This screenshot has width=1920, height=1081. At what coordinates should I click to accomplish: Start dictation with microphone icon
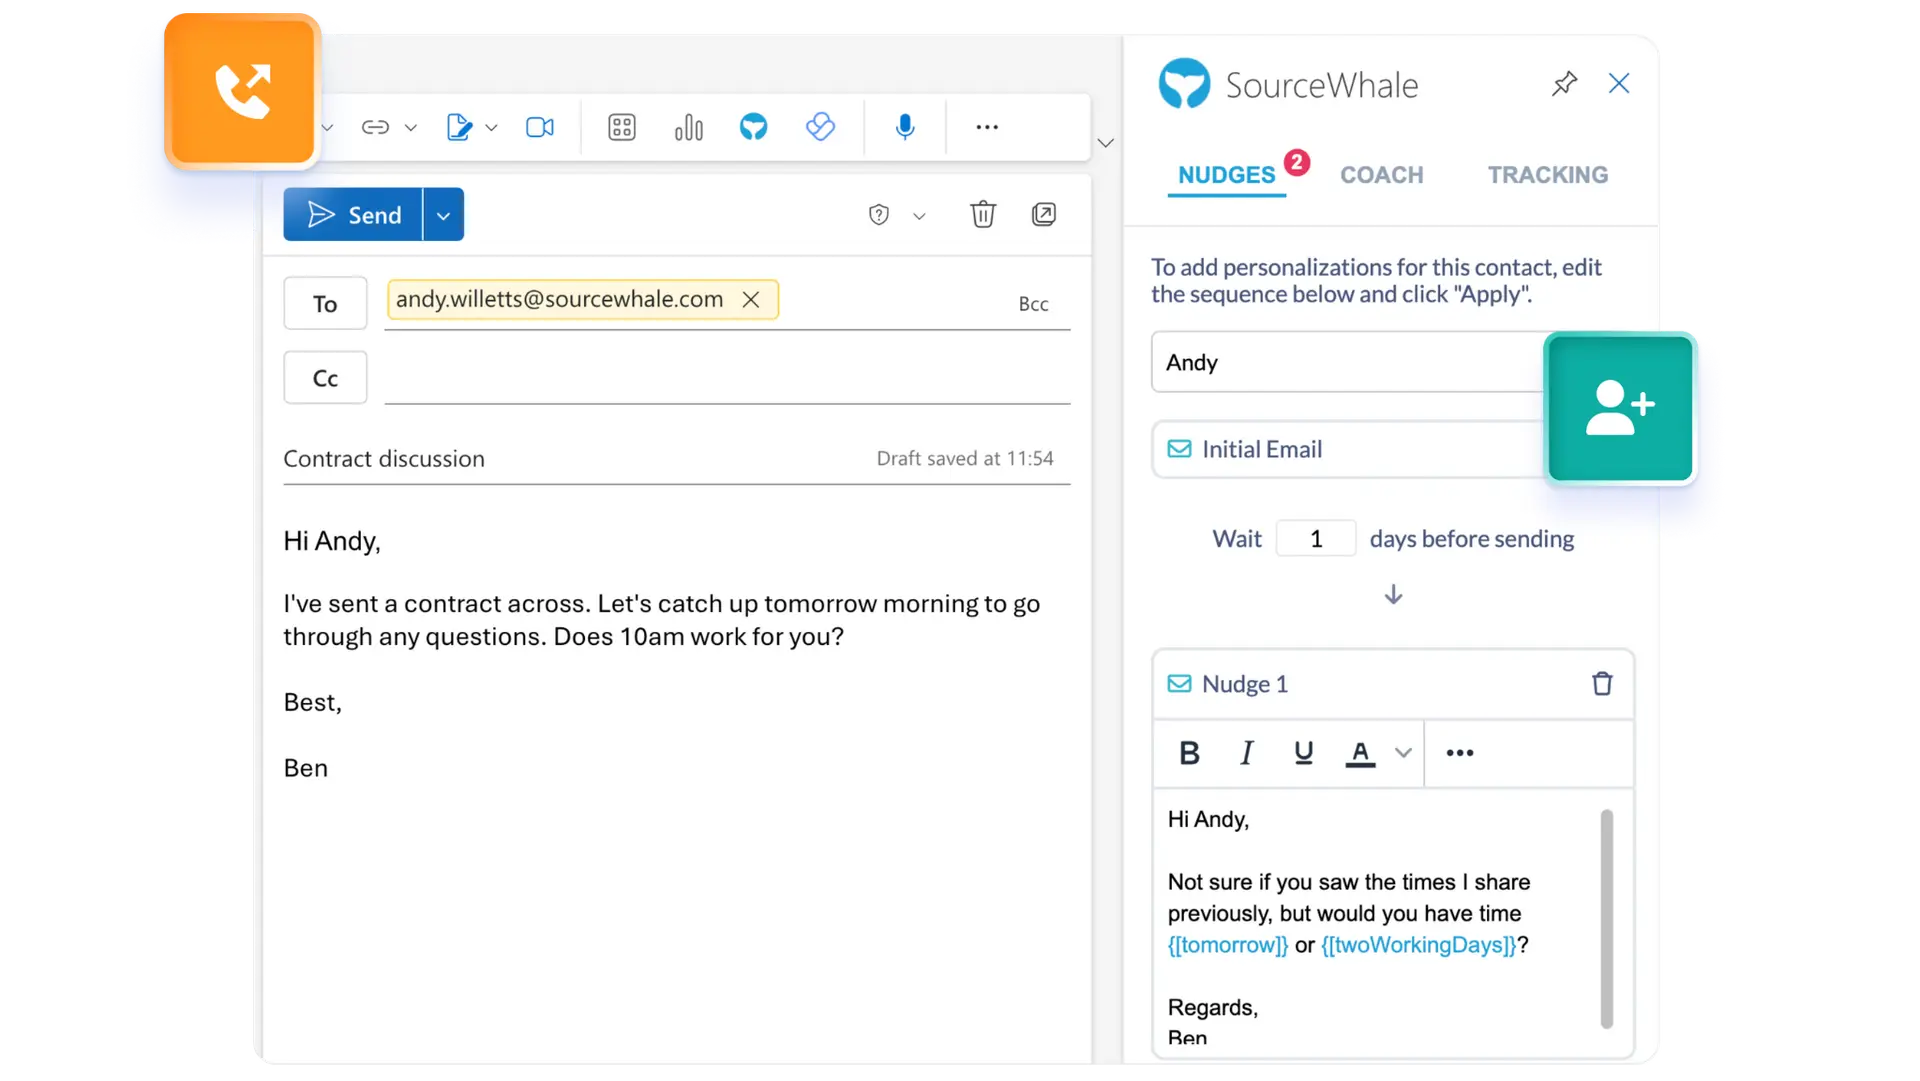pyautogui.click(x=905, y=127)
